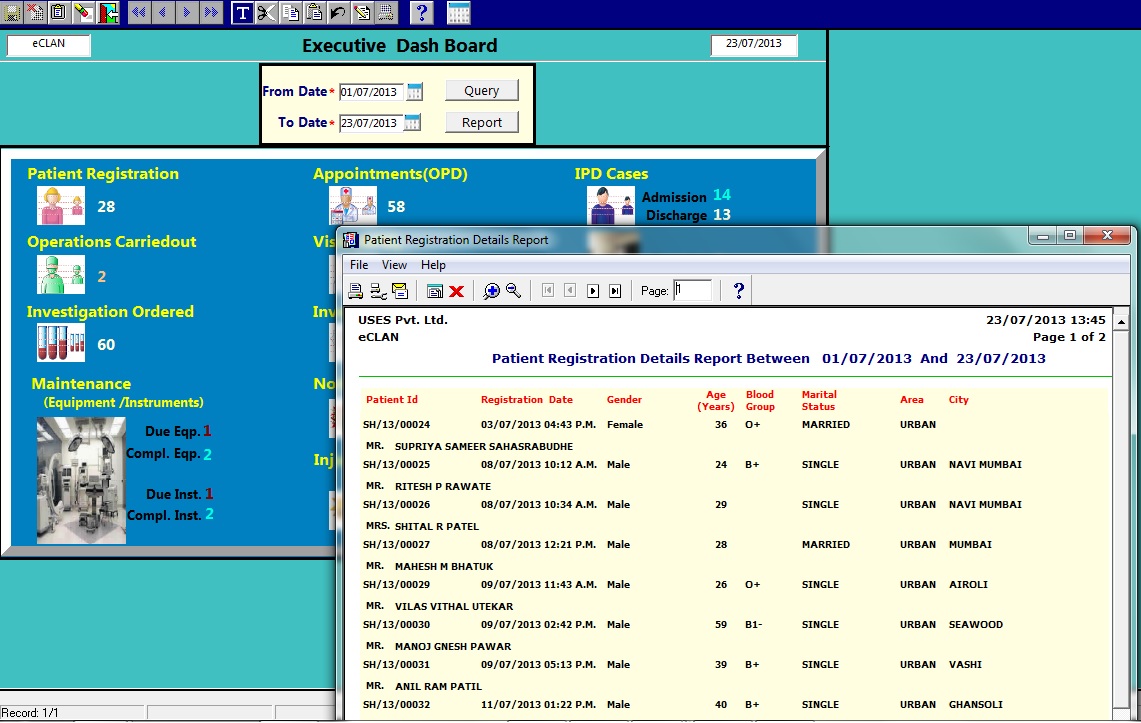The width and height of the screenshot is (1141, 723).
Task: Select the eraser clear icon in main toolbar
Action: pyautogui.click(x=83, y=12)
